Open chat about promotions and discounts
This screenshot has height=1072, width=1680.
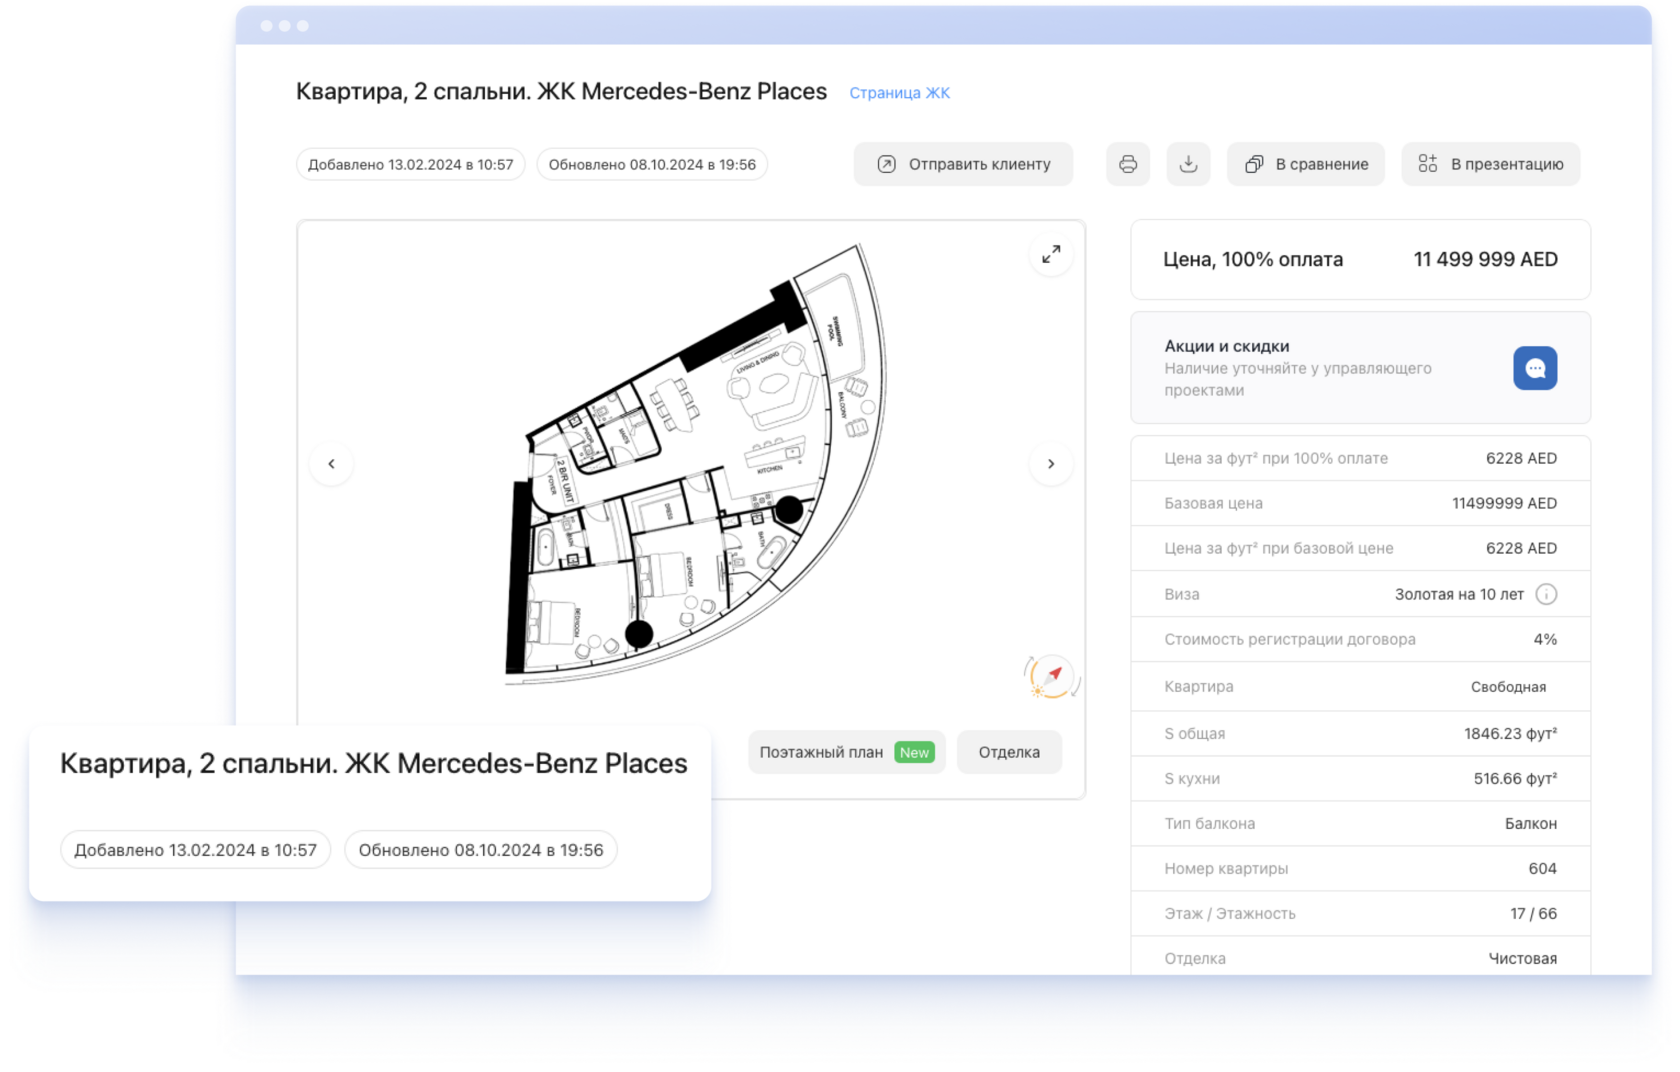(x=1535, y=368)
